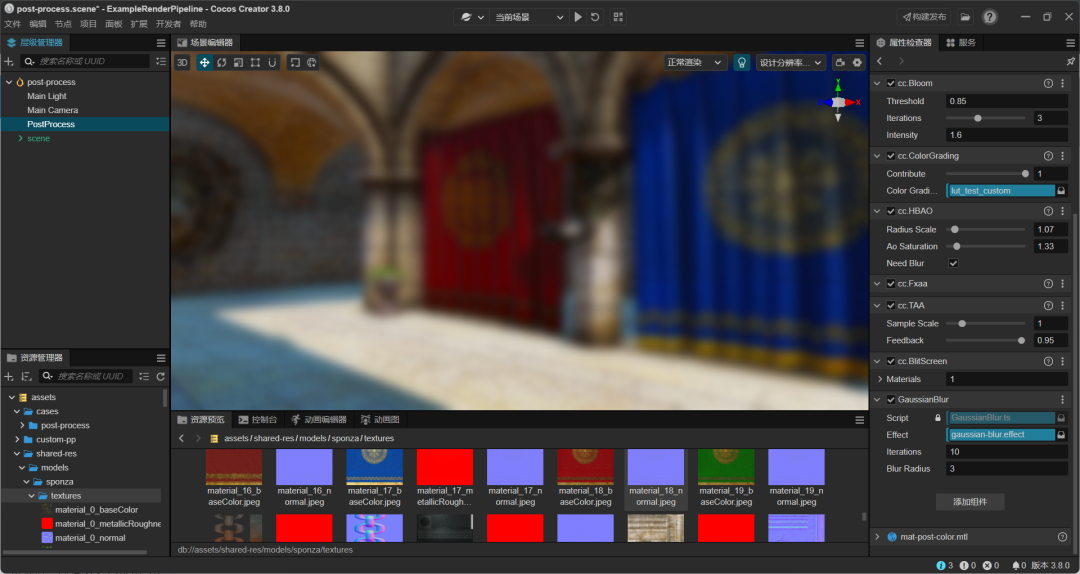Select the Move gizmo tool
Viewport: 1080px width, 574px height.
(205, 63)
